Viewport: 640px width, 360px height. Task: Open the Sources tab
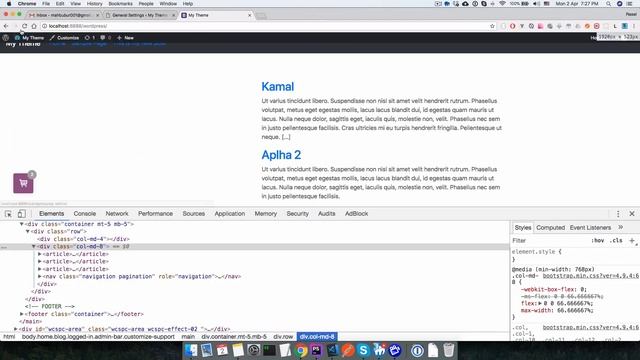[193, 213]
